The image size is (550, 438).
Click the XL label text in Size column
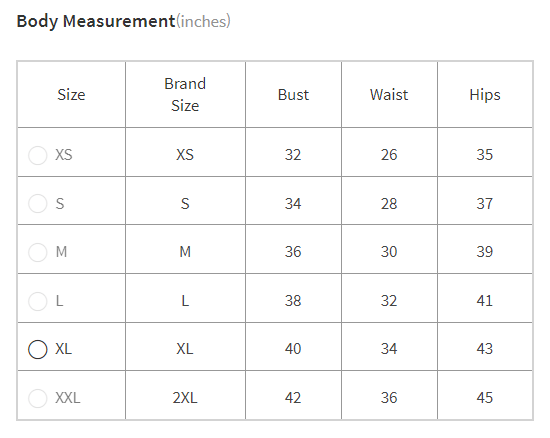[63, 349]
